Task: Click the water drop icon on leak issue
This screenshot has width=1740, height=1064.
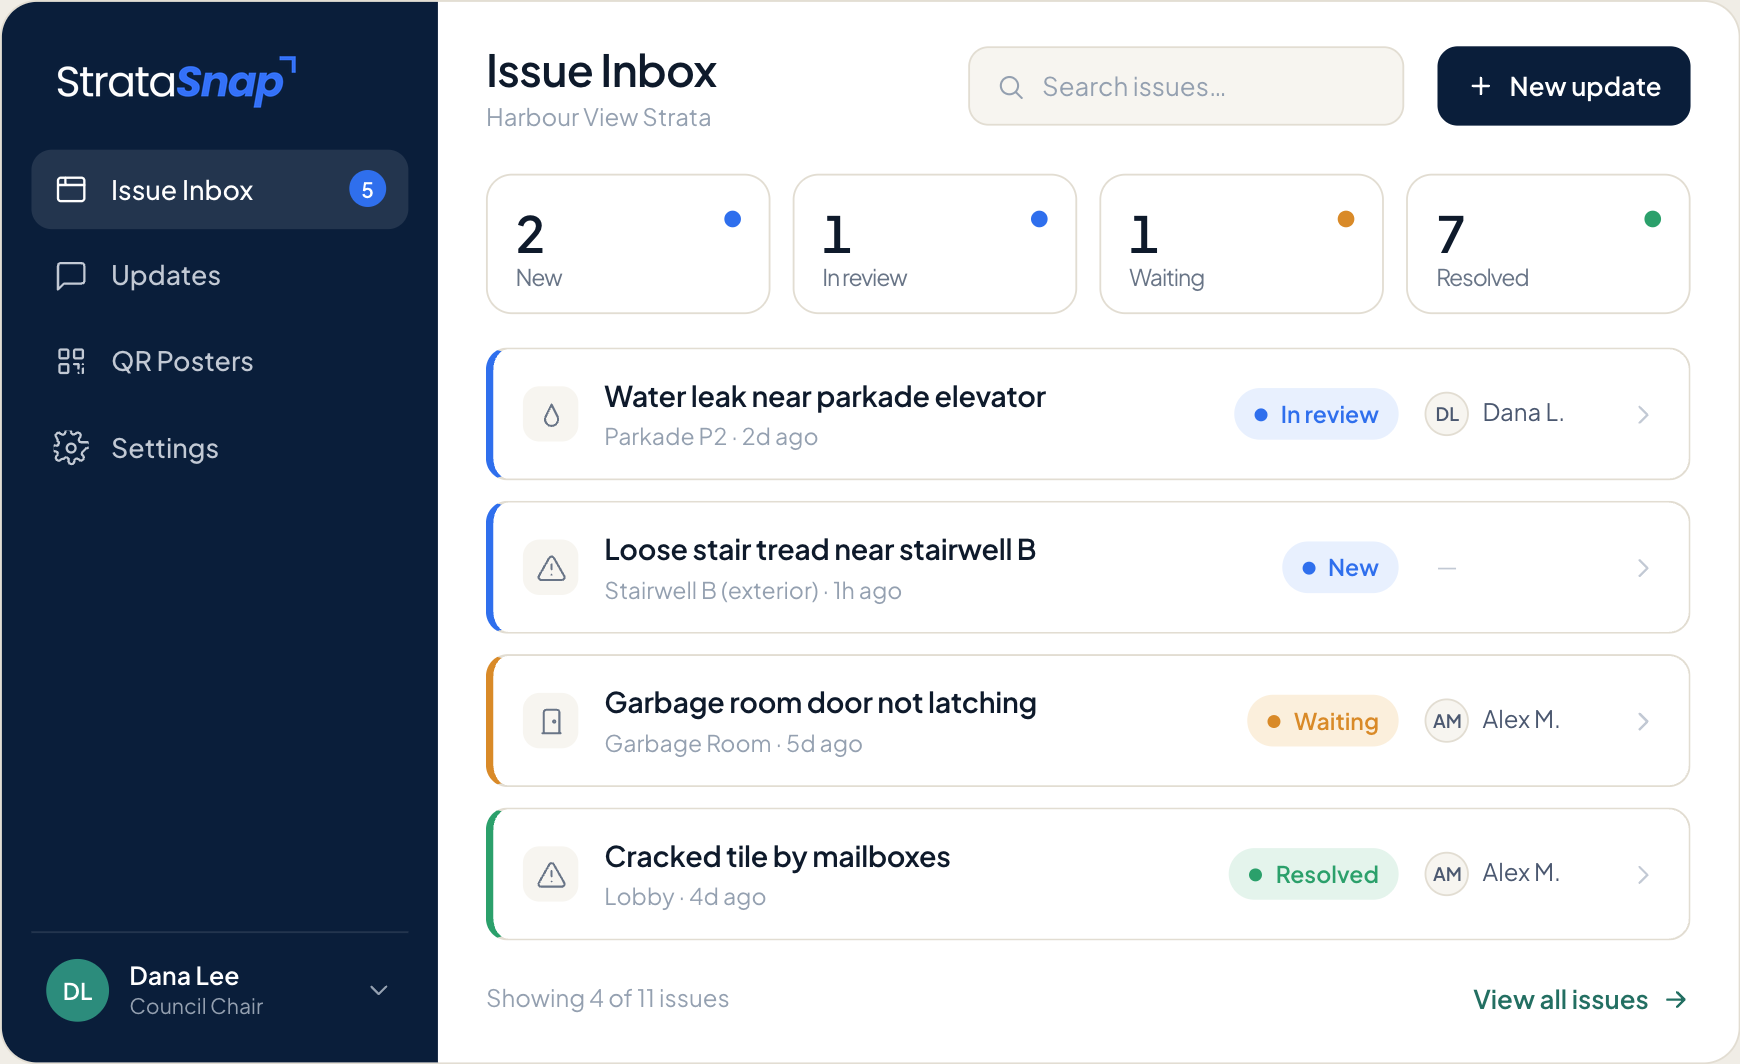Action: point(551,415)
